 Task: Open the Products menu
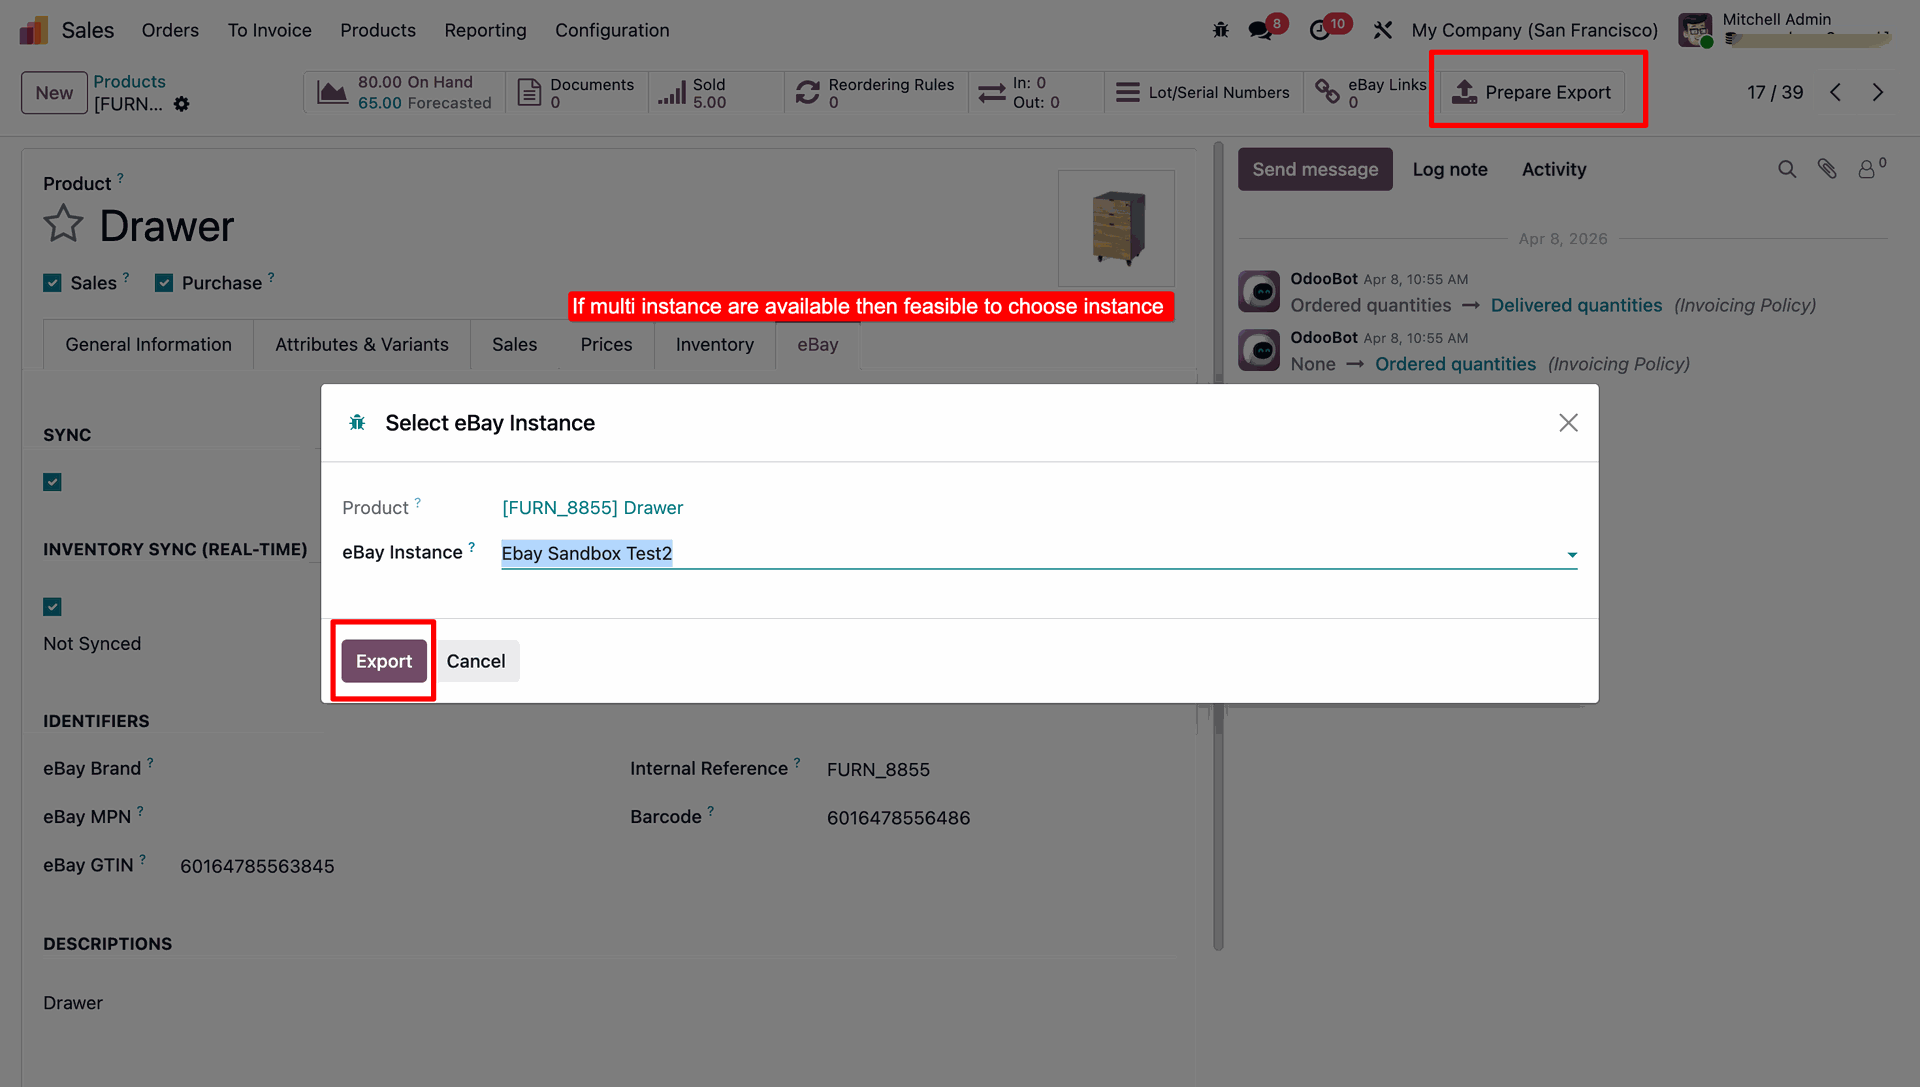click(x=377, y=30)
